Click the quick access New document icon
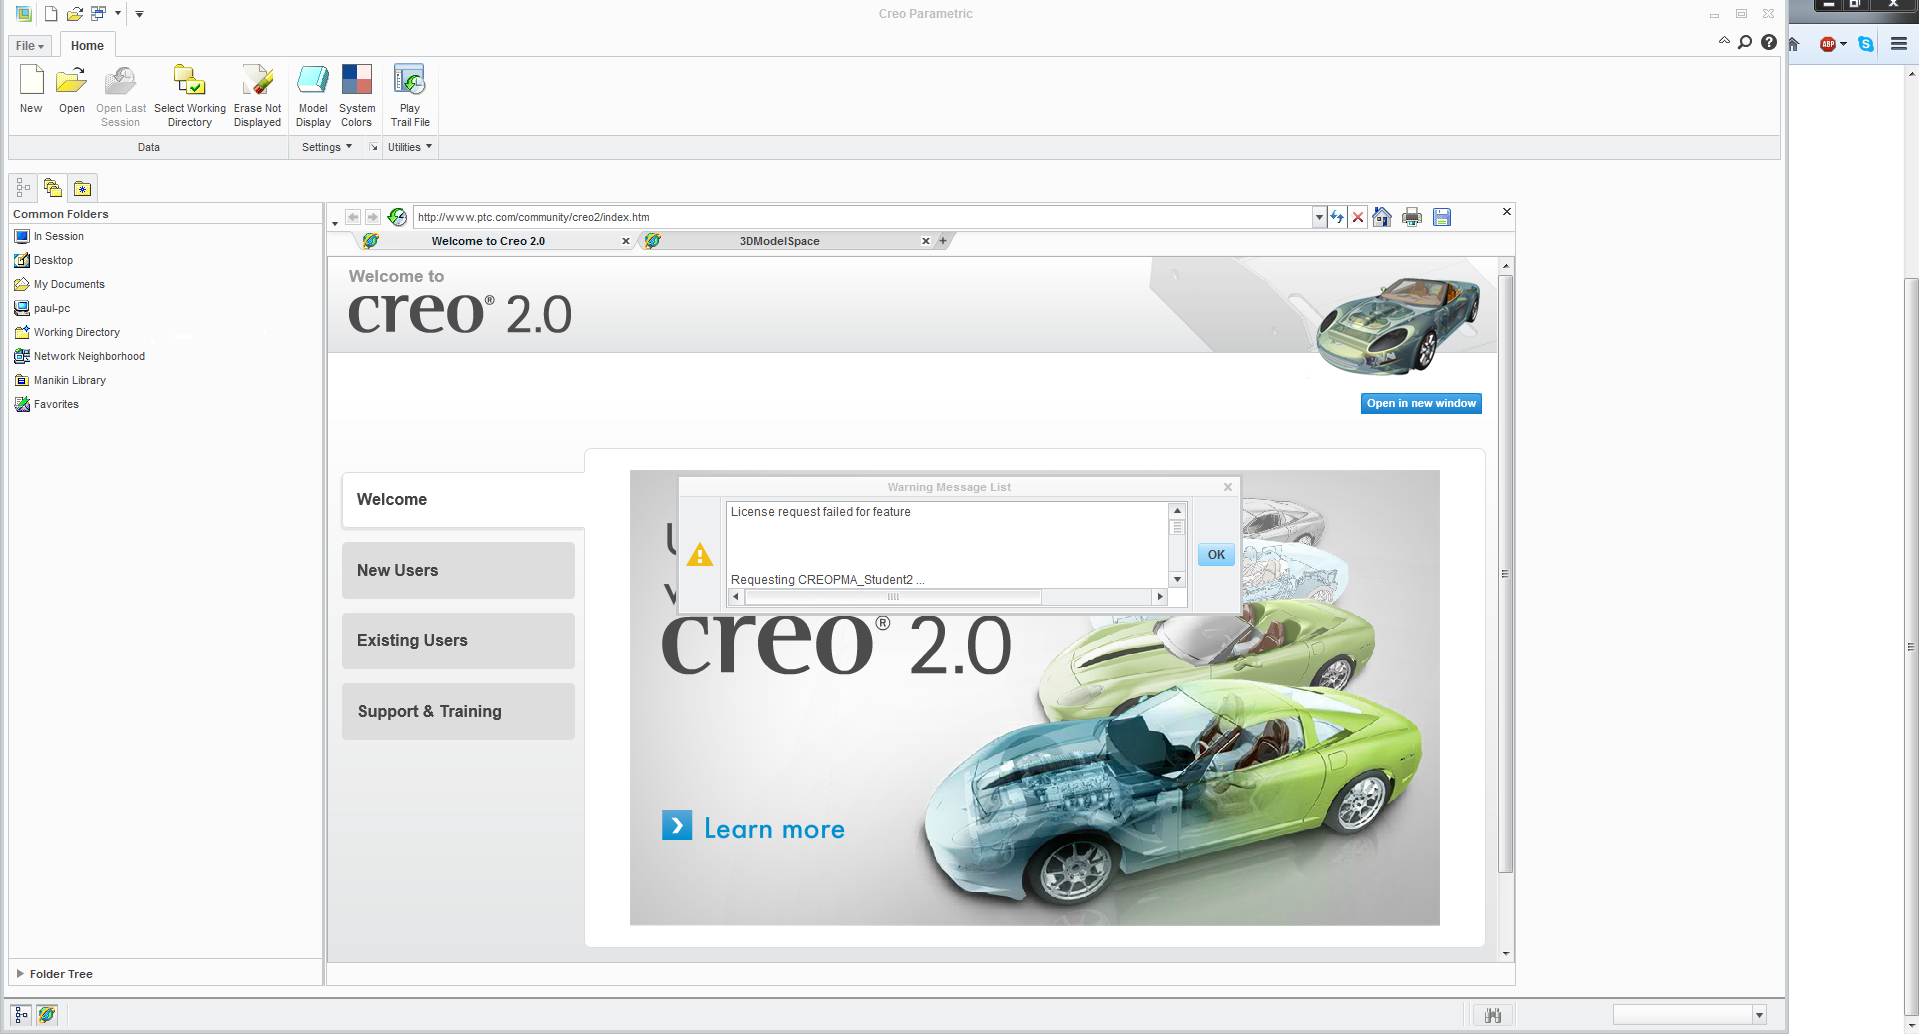1919x1034 pixels. 51,14
